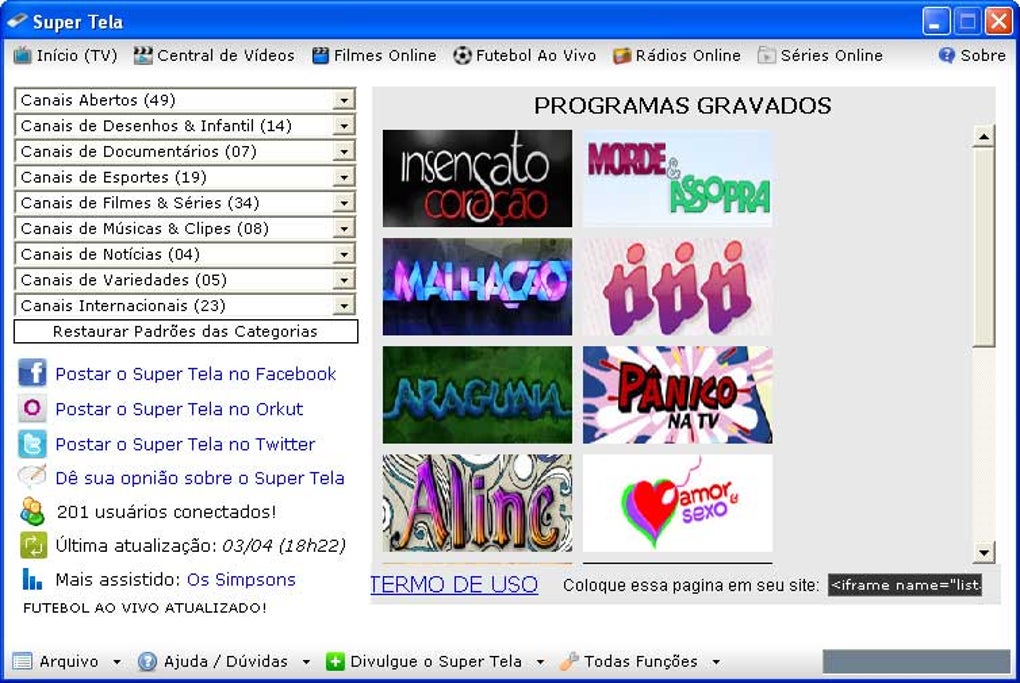
Task: Click Postar o Super Tela no Facebook
Action: point(195,374)
